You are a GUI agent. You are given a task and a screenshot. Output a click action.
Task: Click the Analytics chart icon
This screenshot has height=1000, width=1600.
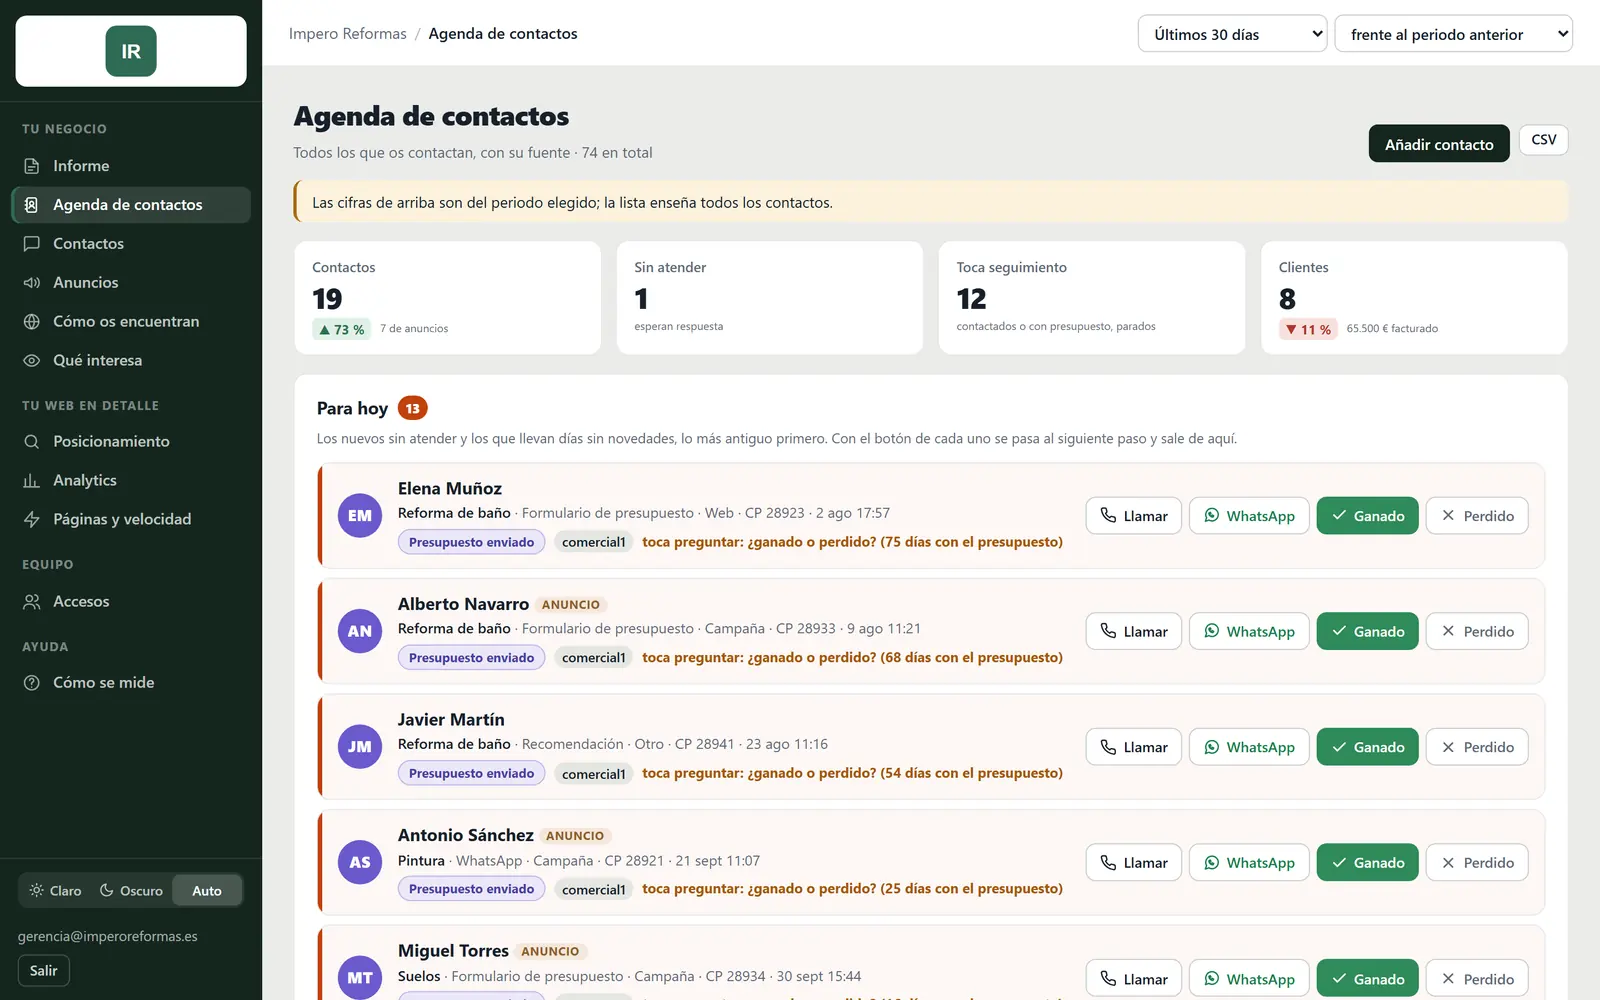point(32,481)
